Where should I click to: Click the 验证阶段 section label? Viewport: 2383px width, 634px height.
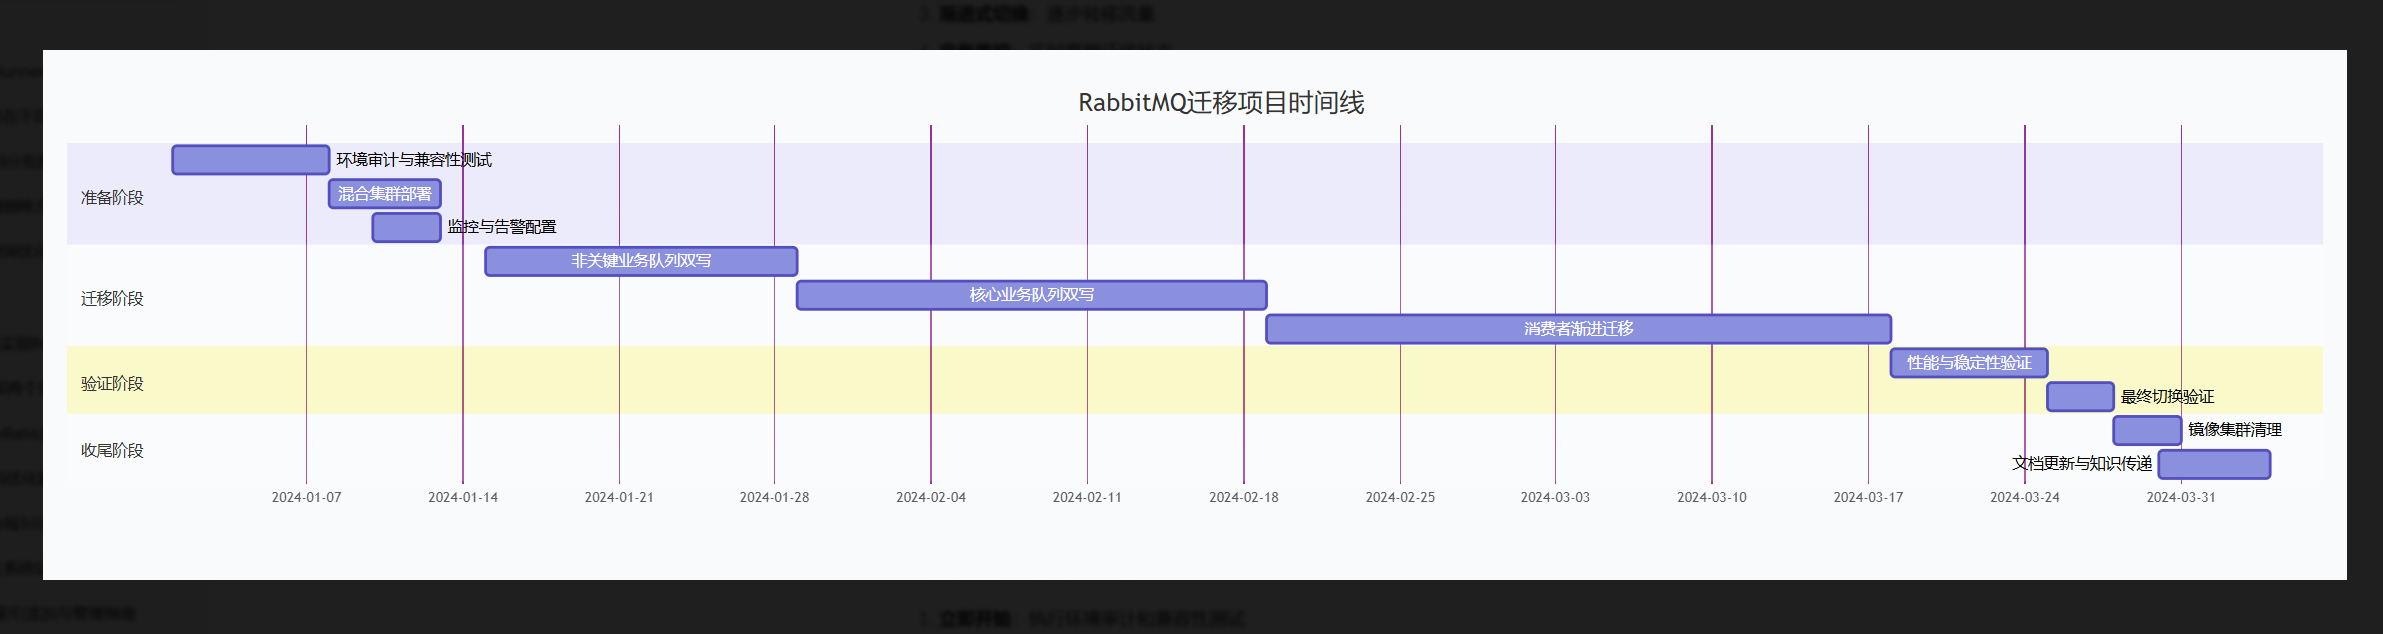112,384
